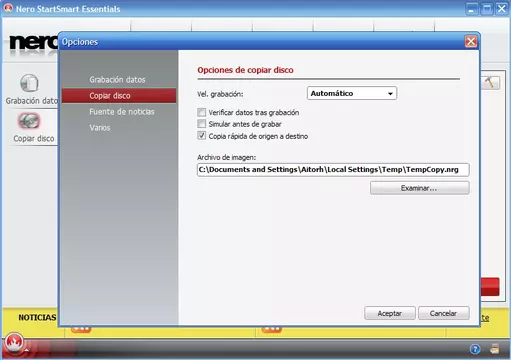Open the orange news dots icon in middle
Image resolution: width=511 pixels, height=360 pixels.
(272, 329)
